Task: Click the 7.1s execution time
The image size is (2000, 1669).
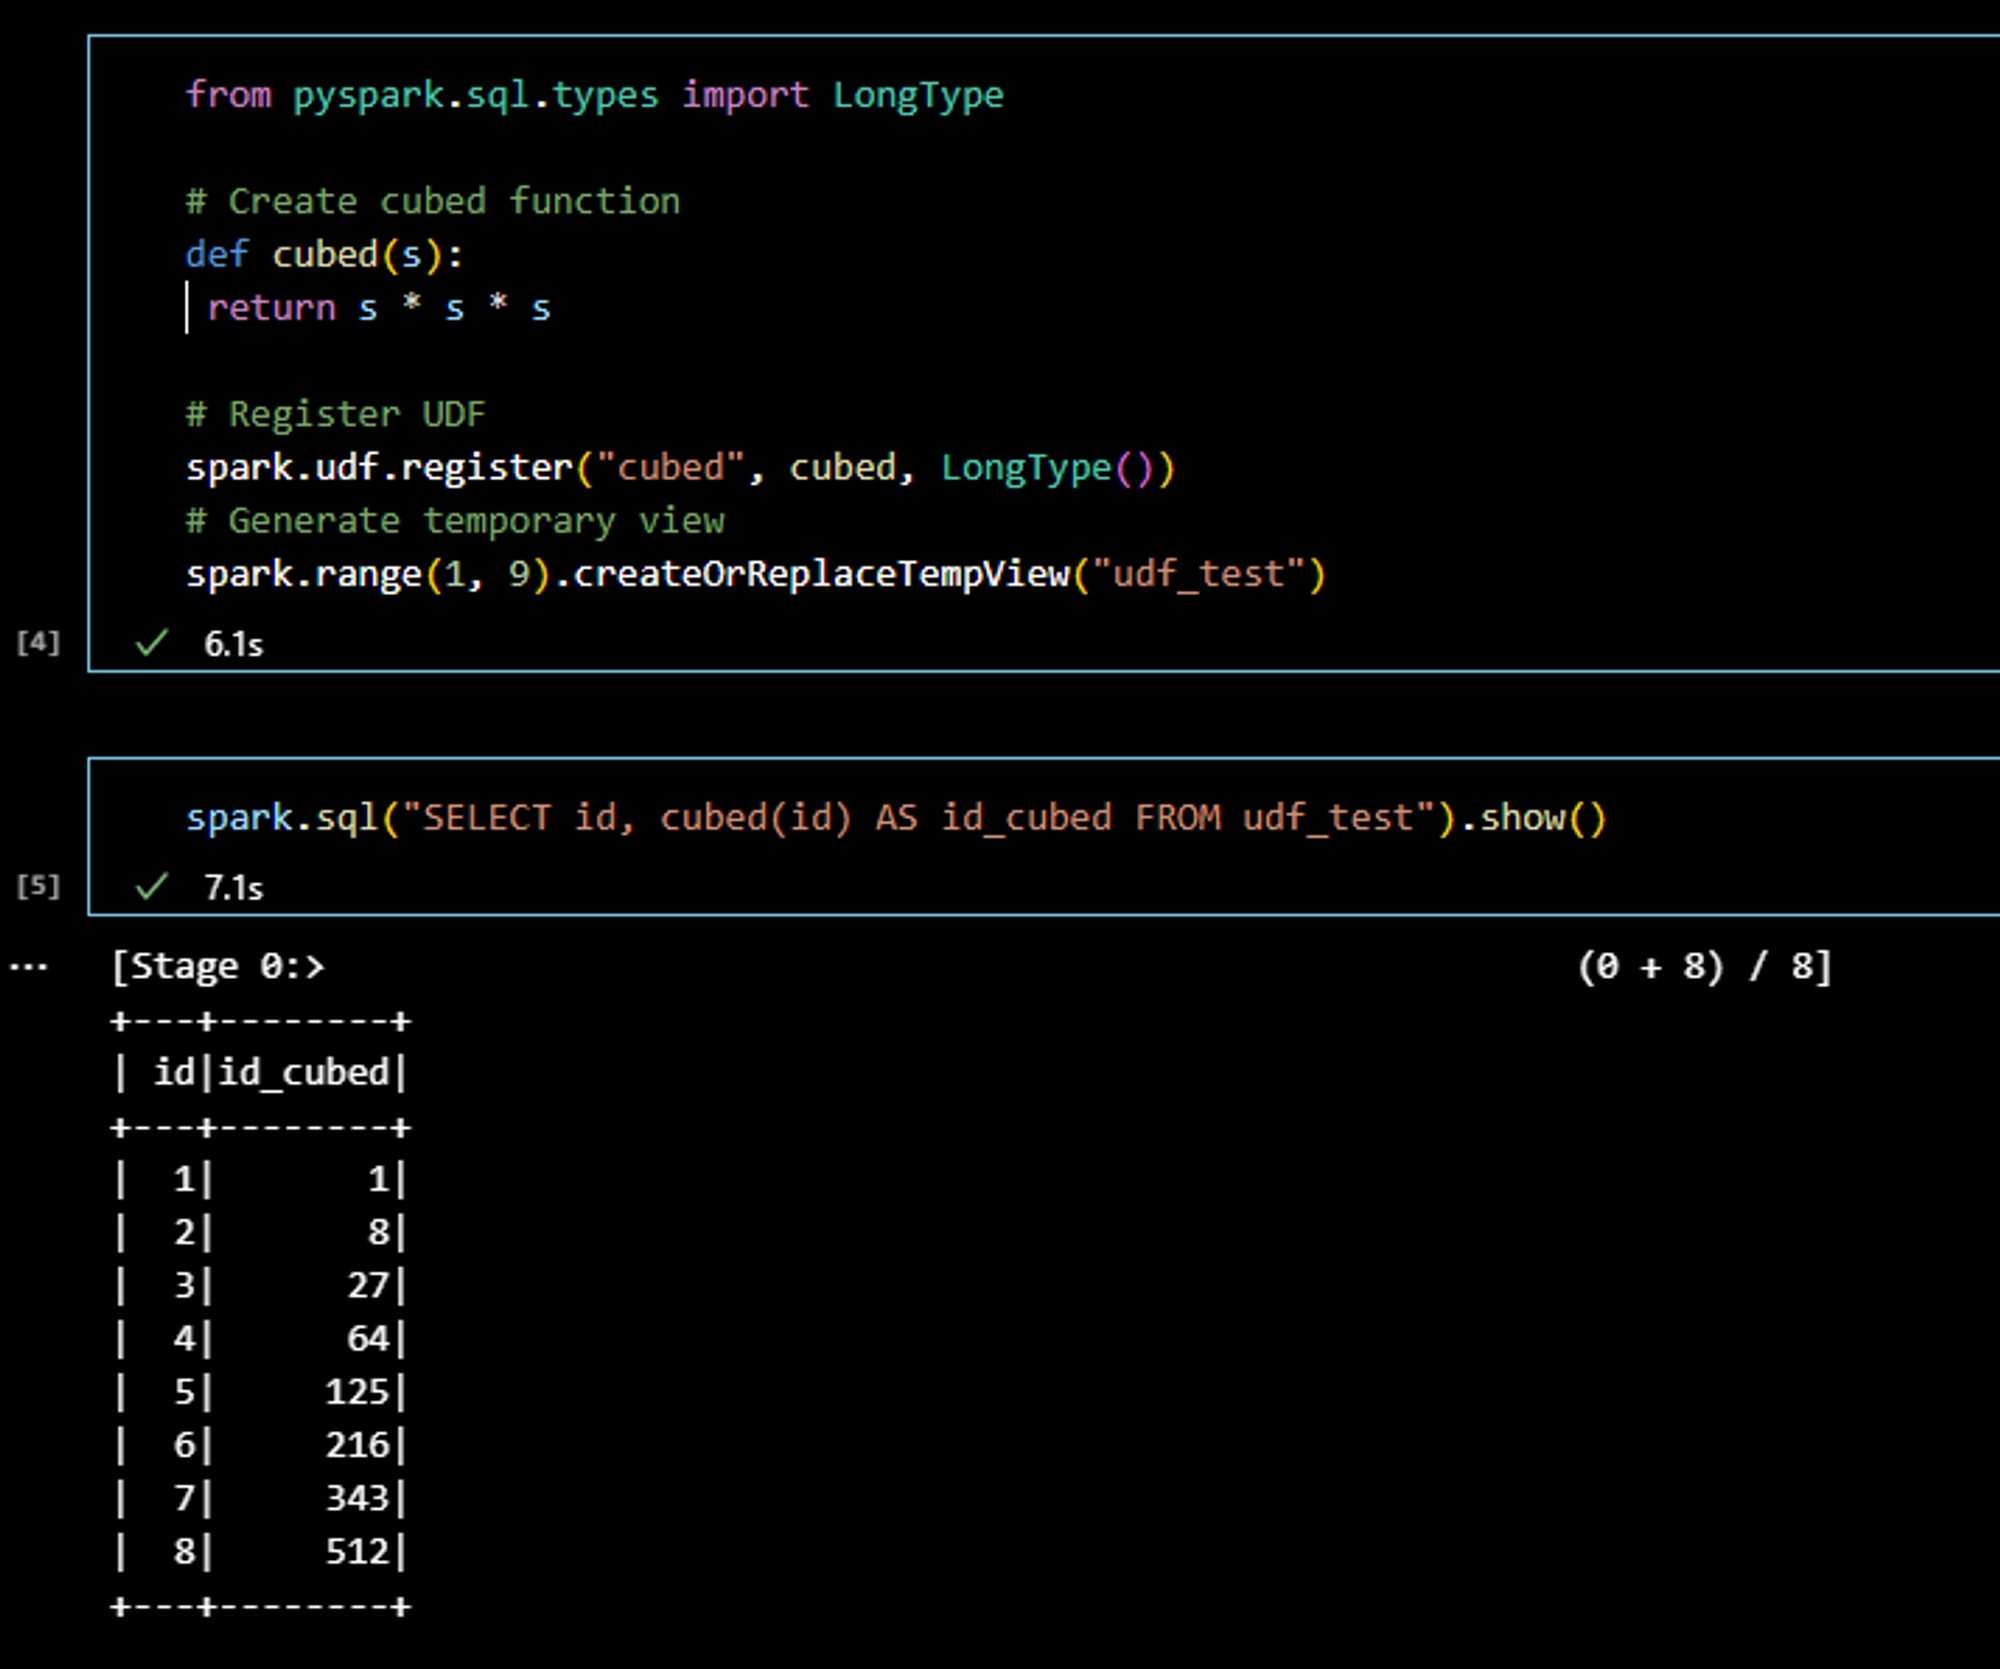Action: [233, 888]
